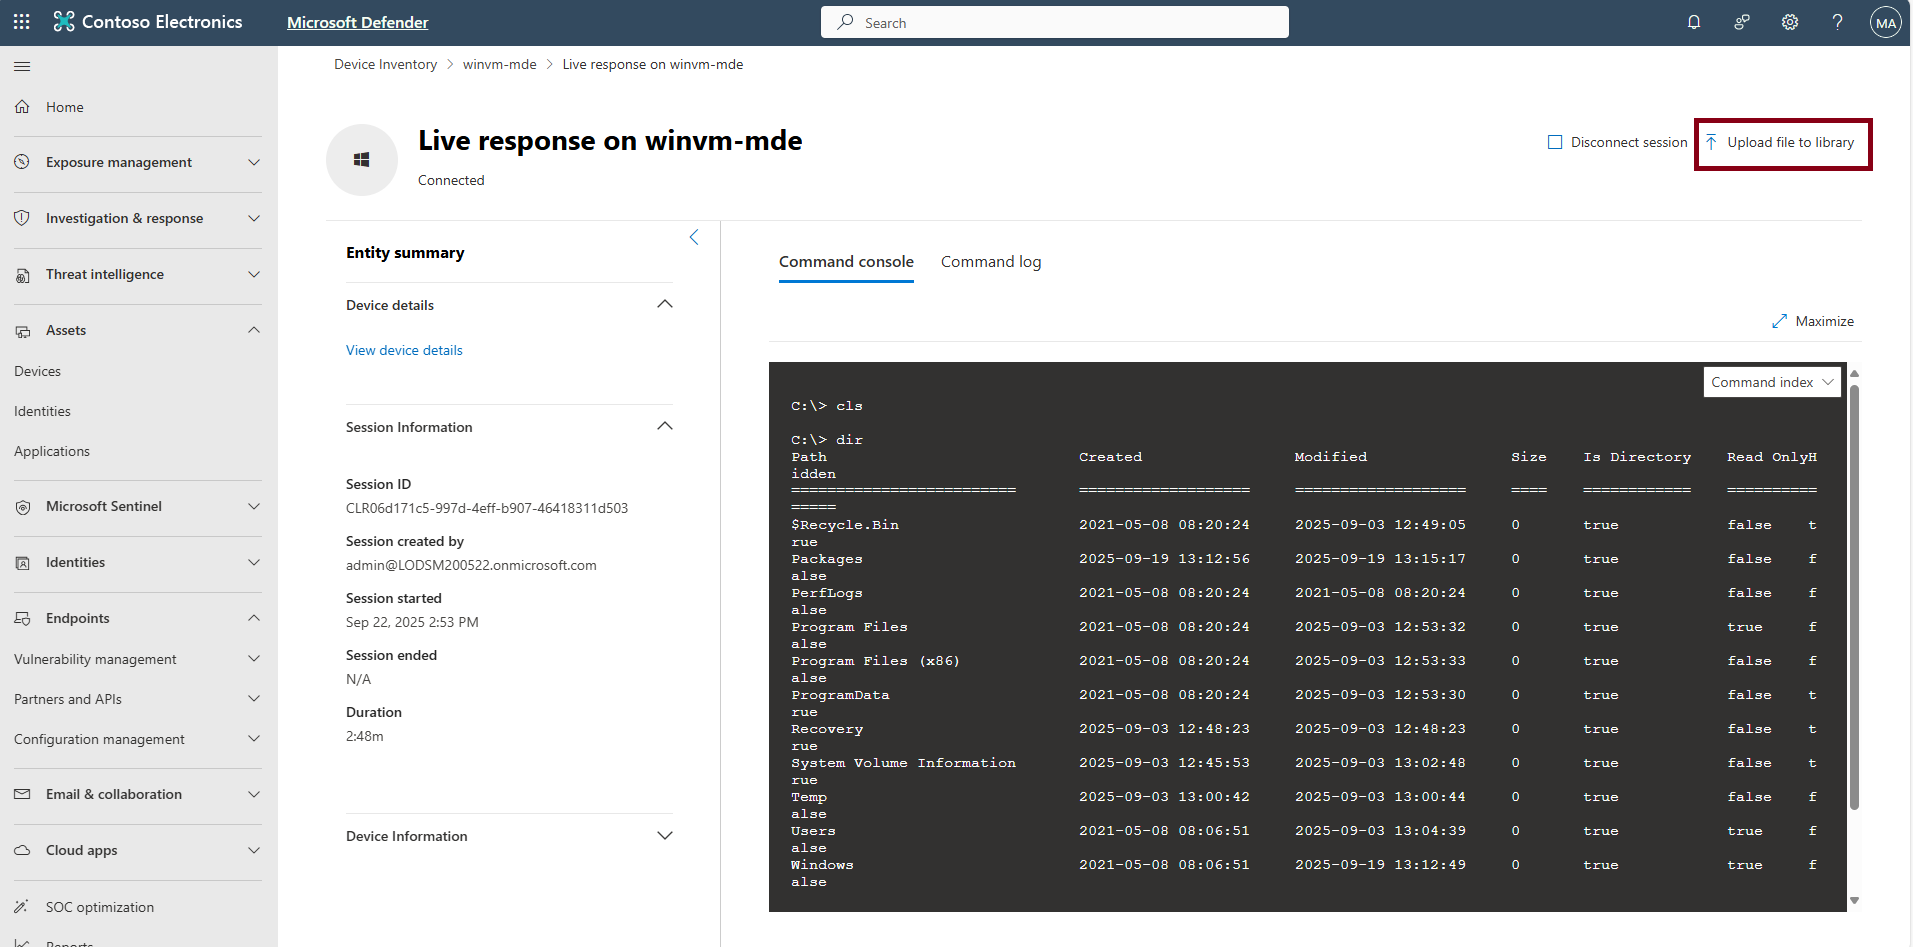
Task: Open settings gear in top bar
Action: tap(1790, 22)
